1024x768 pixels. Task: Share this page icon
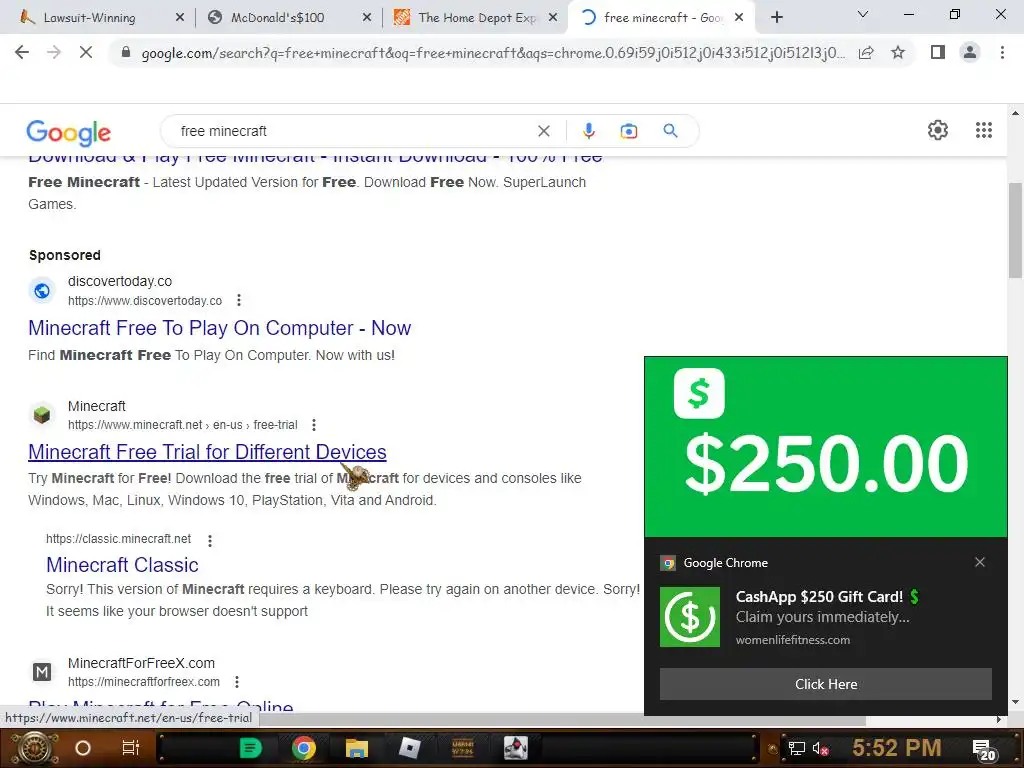pyautogui.click(x=866, y=52)
